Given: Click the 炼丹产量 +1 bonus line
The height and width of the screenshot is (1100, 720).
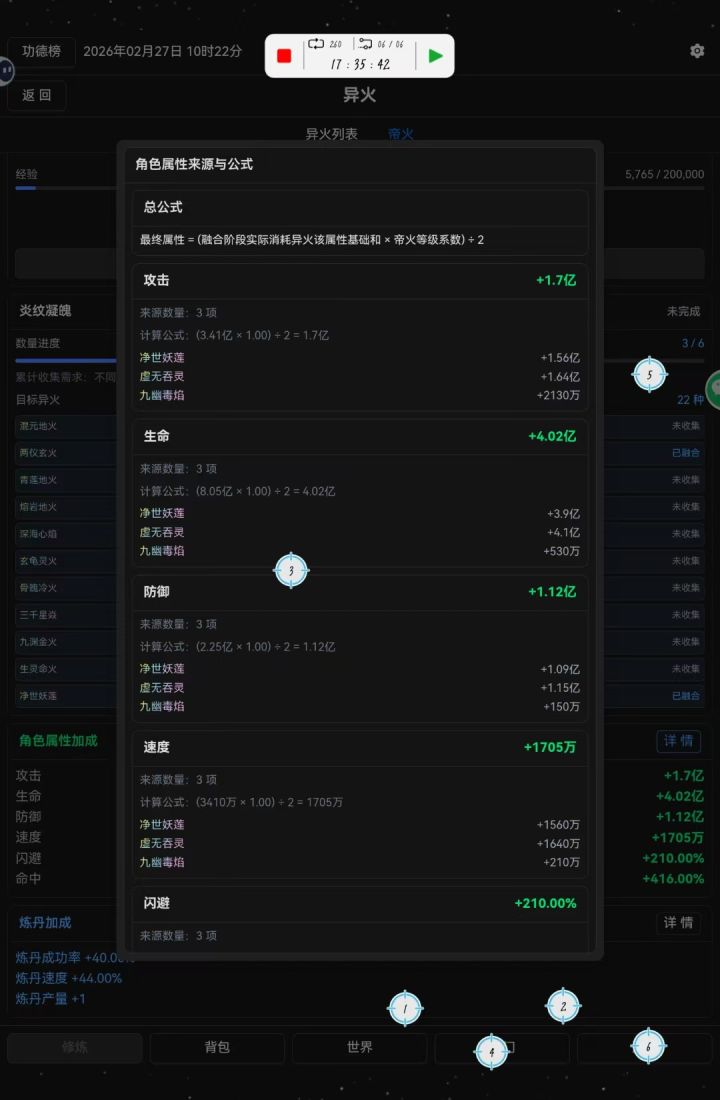Looking at the screenshot, I should tap(51, 998).
